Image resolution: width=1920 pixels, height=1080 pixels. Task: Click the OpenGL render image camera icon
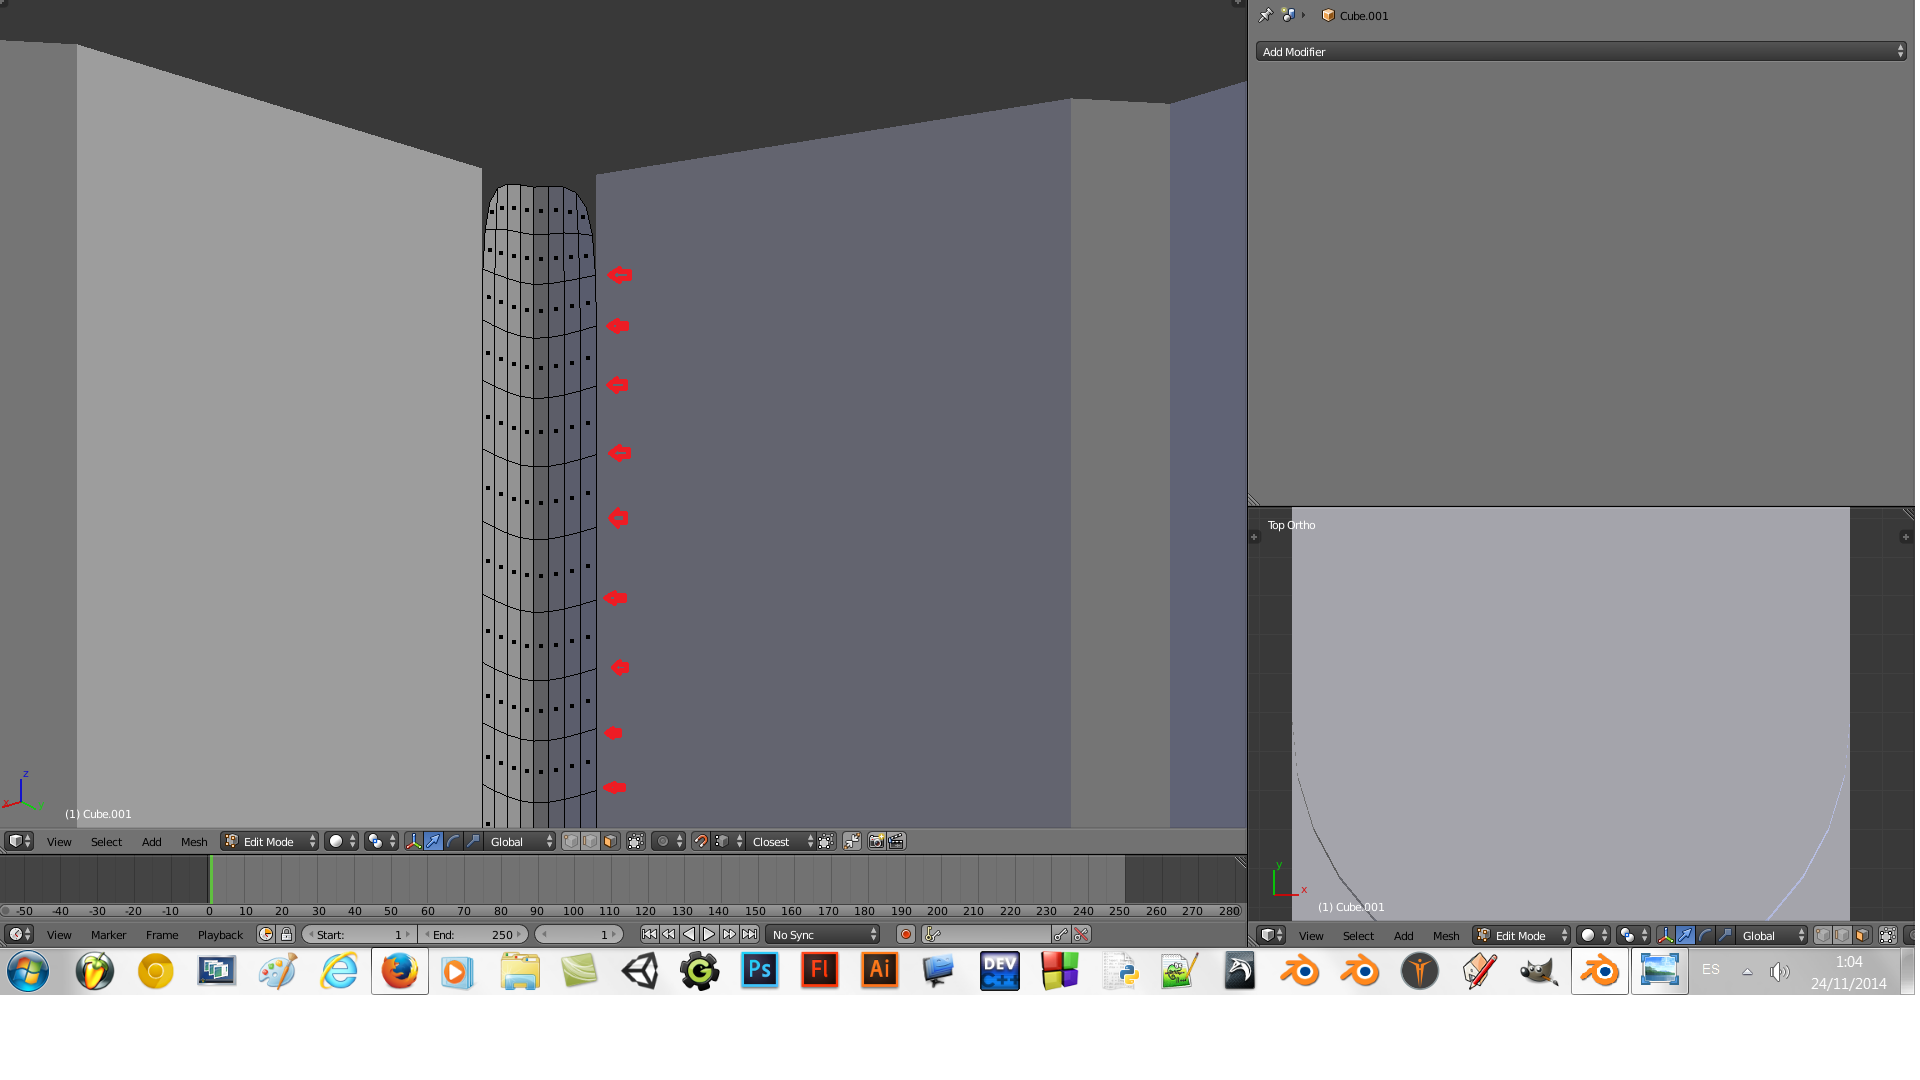tap(876, 841)
